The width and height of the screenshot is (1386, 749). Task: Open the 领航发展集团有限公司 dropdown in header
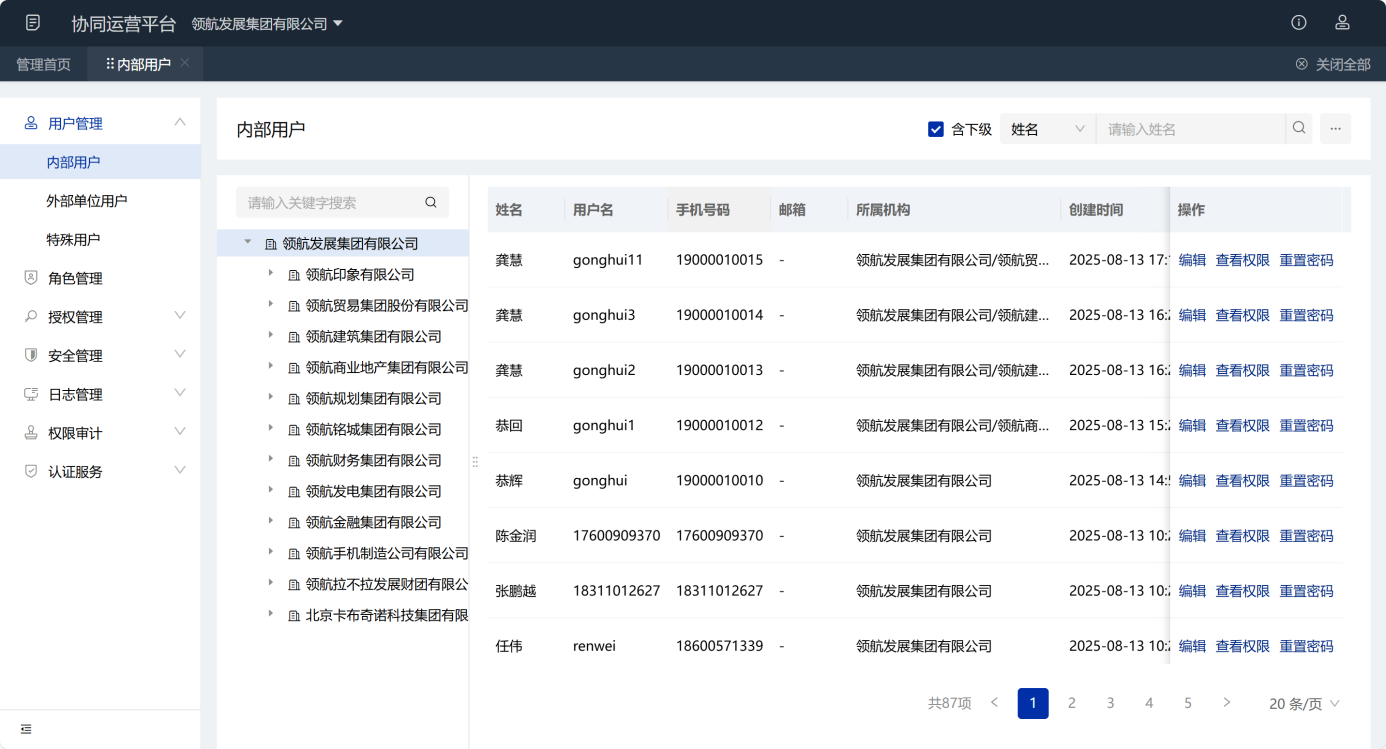click(267, 24)
